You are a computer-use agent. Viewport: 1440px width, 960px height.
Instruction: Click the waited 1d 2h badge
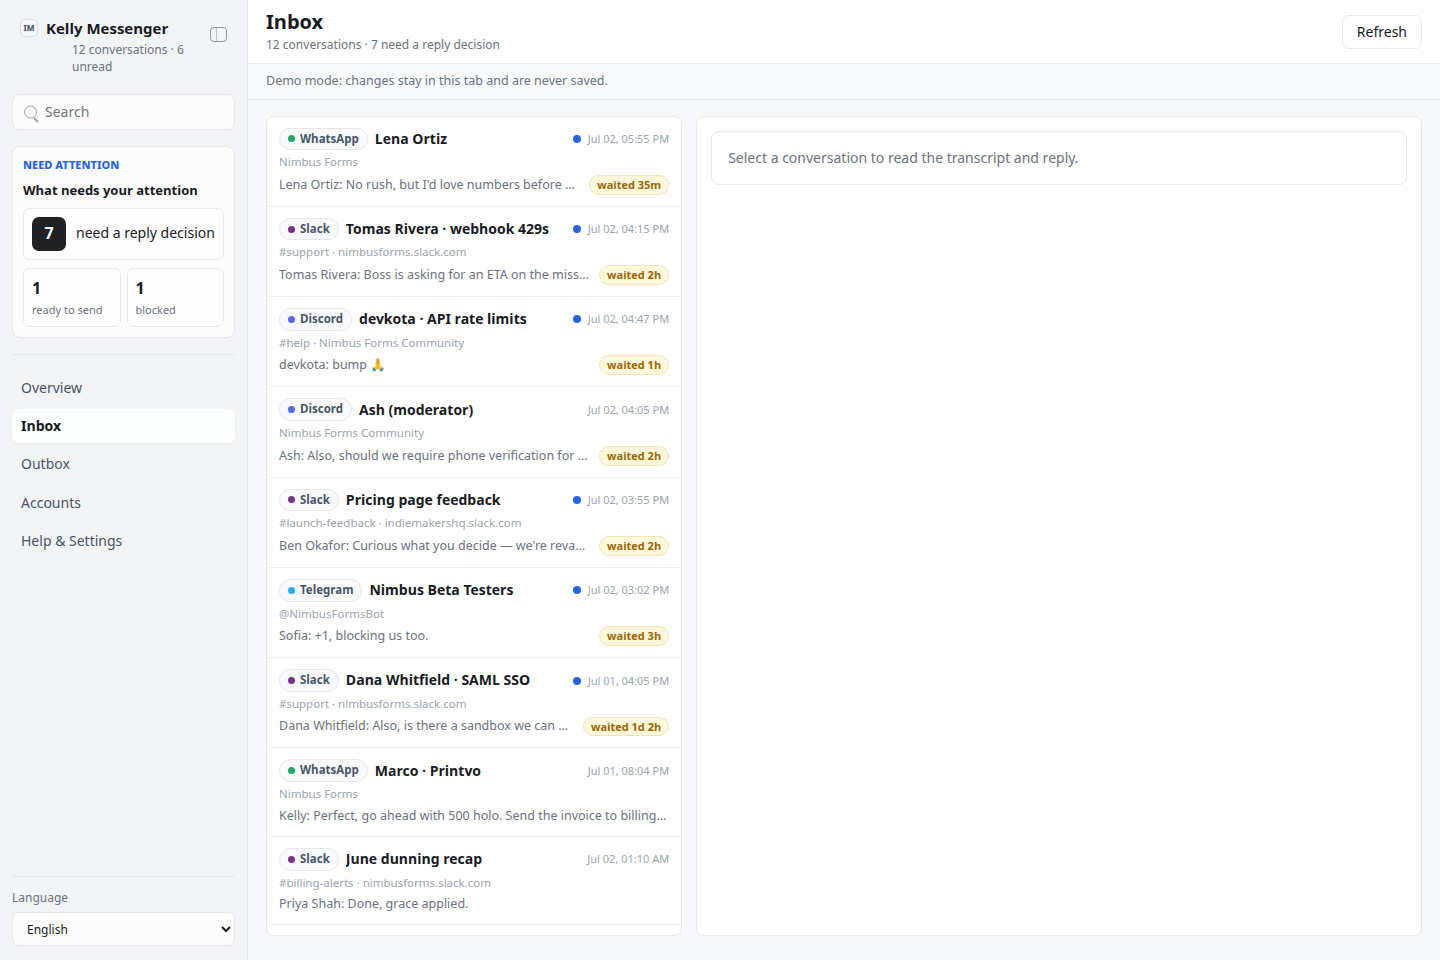(x=626, y=727)
